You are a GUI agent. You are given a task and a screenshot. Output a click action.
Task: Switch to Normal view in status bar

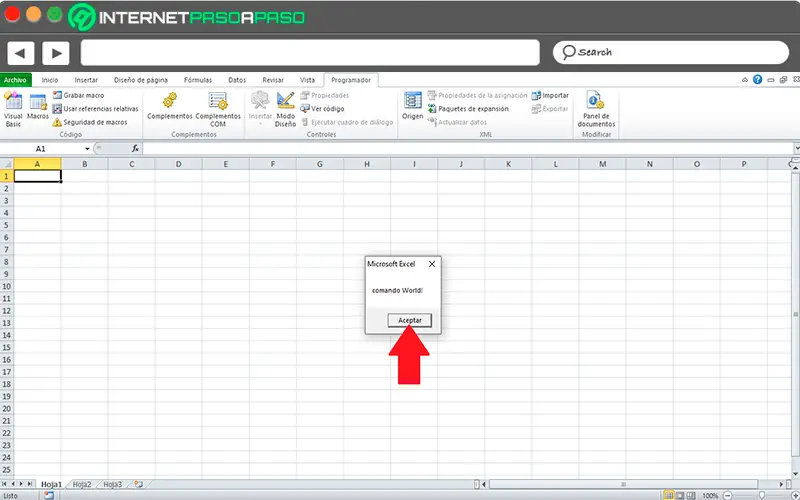tap(668, 495)
